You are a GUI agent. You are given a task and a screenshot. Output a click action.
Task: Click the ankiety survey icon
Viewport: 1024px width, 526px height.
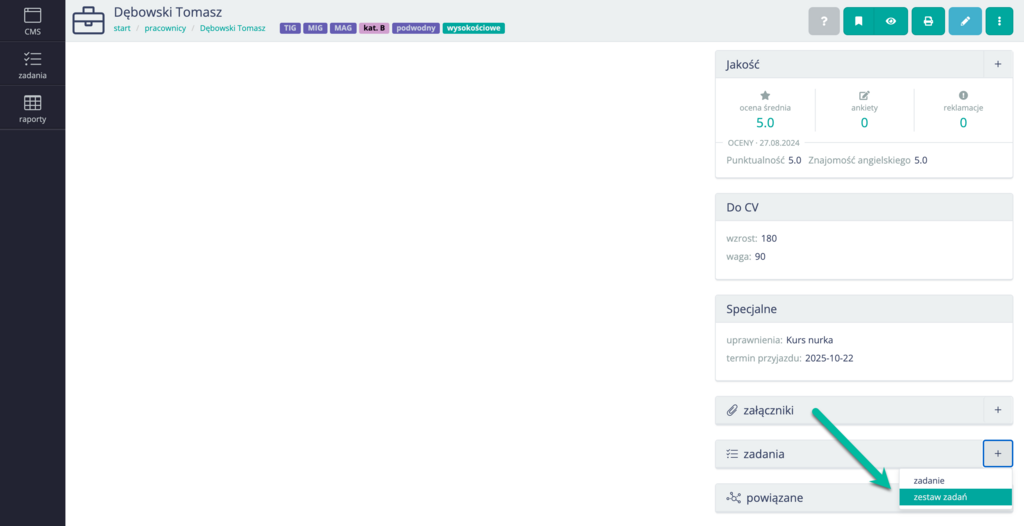pyautogui.click(x=864, y=95)
